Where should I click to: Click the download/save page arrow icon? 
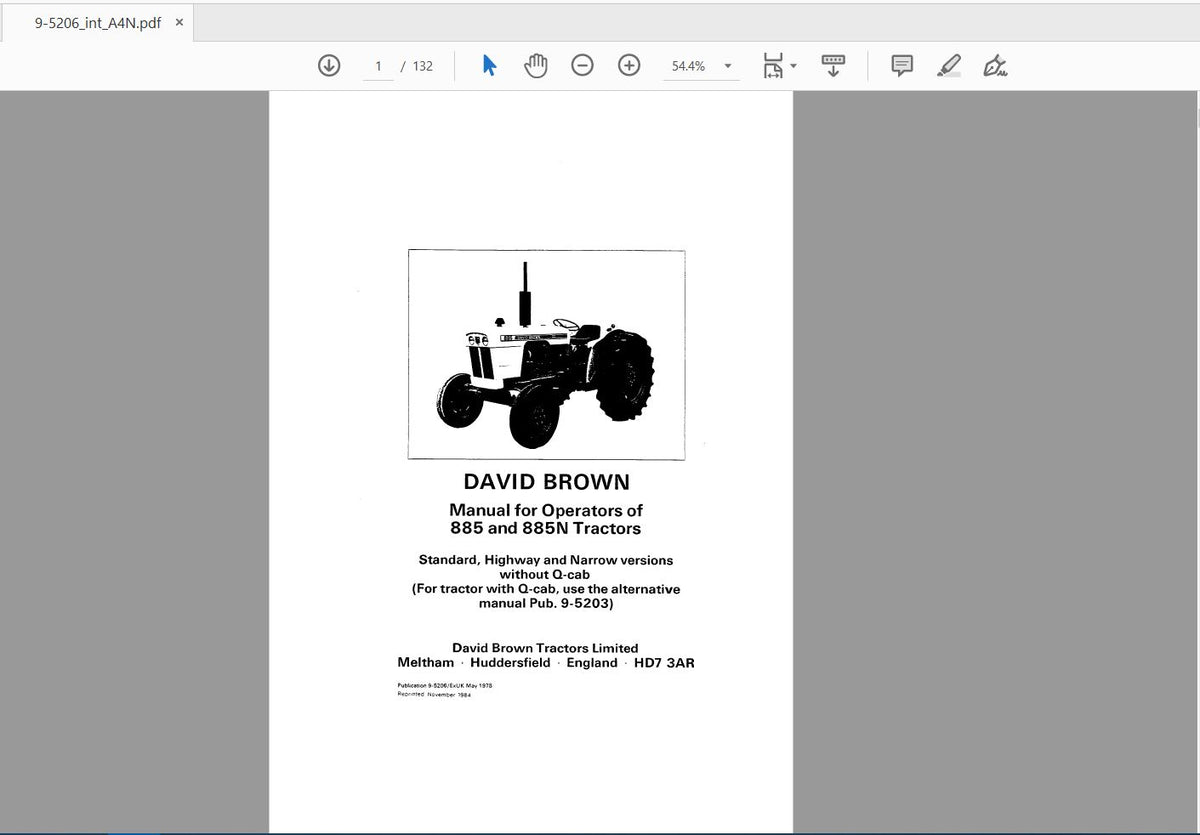click(x=328, y=65)
